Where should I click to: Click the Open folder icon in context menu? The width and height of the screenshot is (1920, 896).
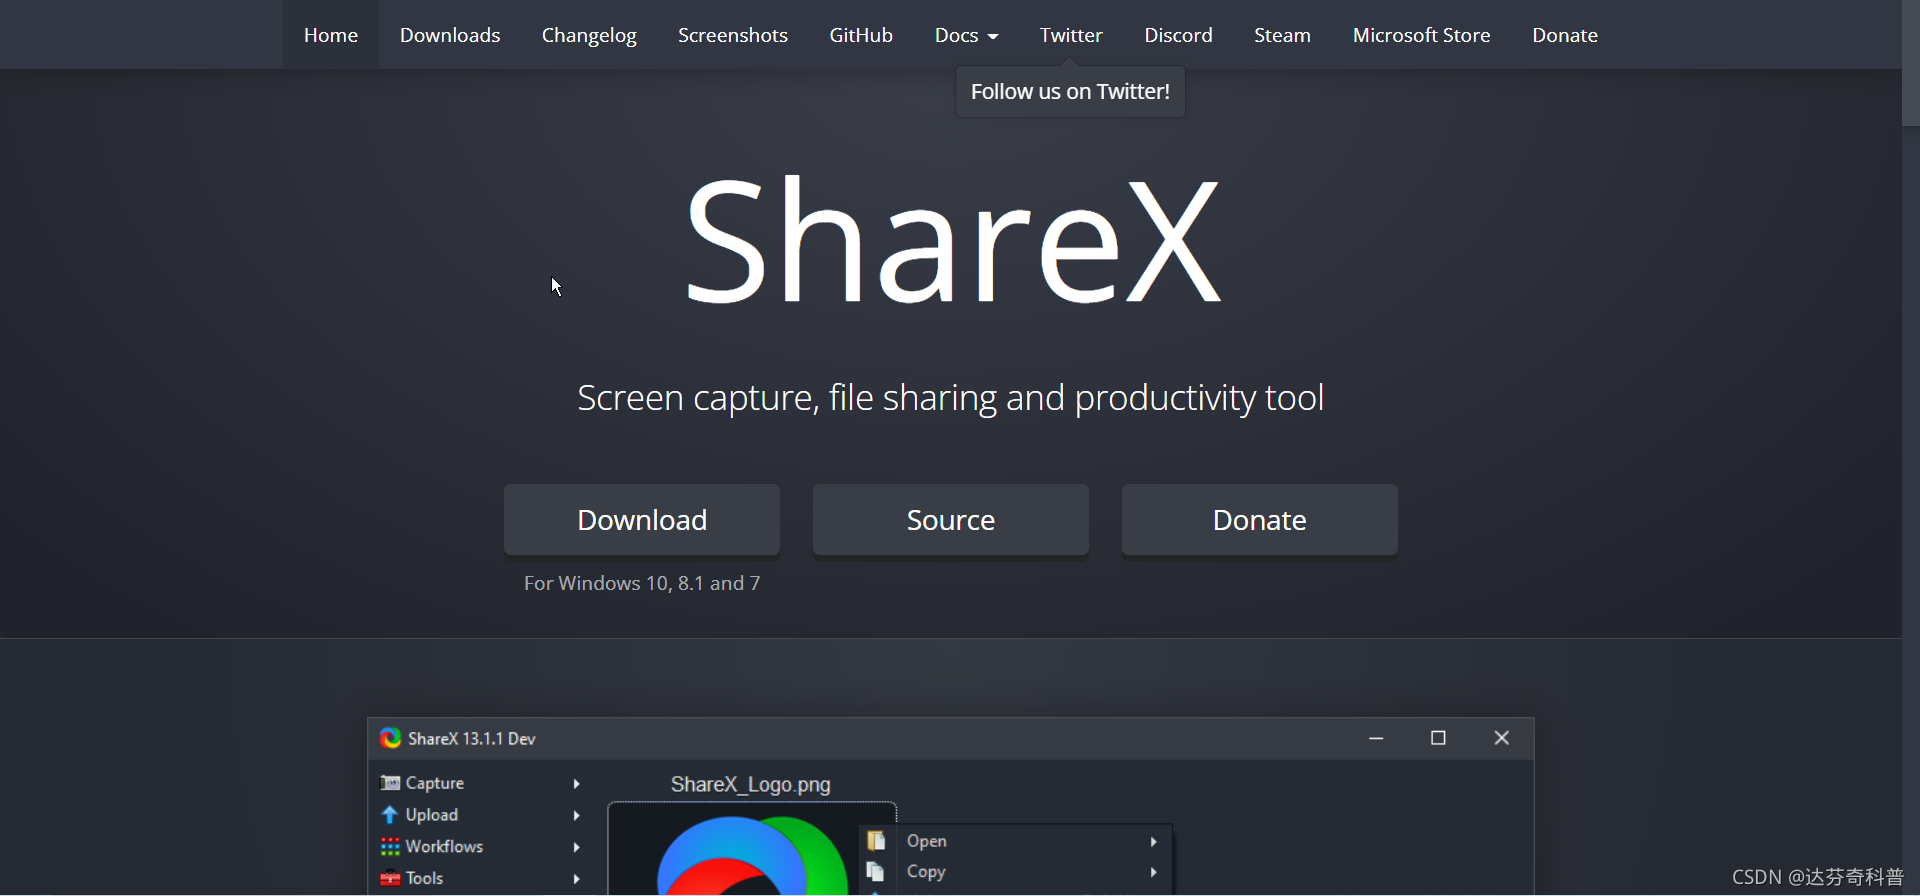pos(876,841)
